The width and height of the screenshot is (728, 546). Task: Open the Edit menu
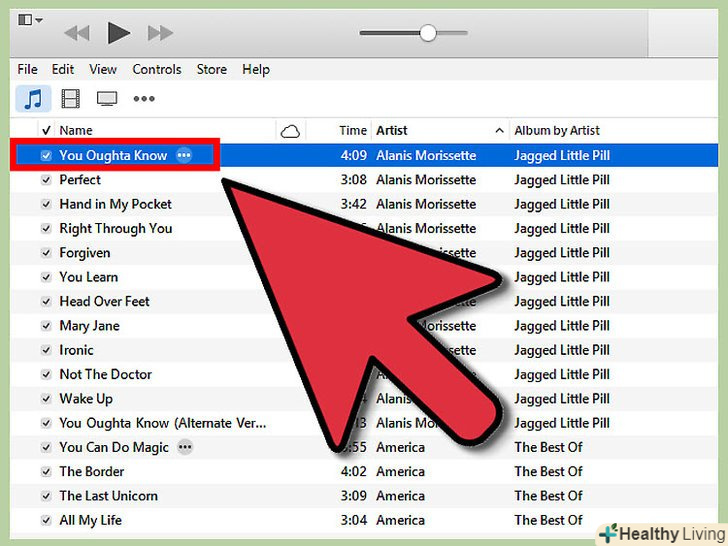tap(63, 69)
